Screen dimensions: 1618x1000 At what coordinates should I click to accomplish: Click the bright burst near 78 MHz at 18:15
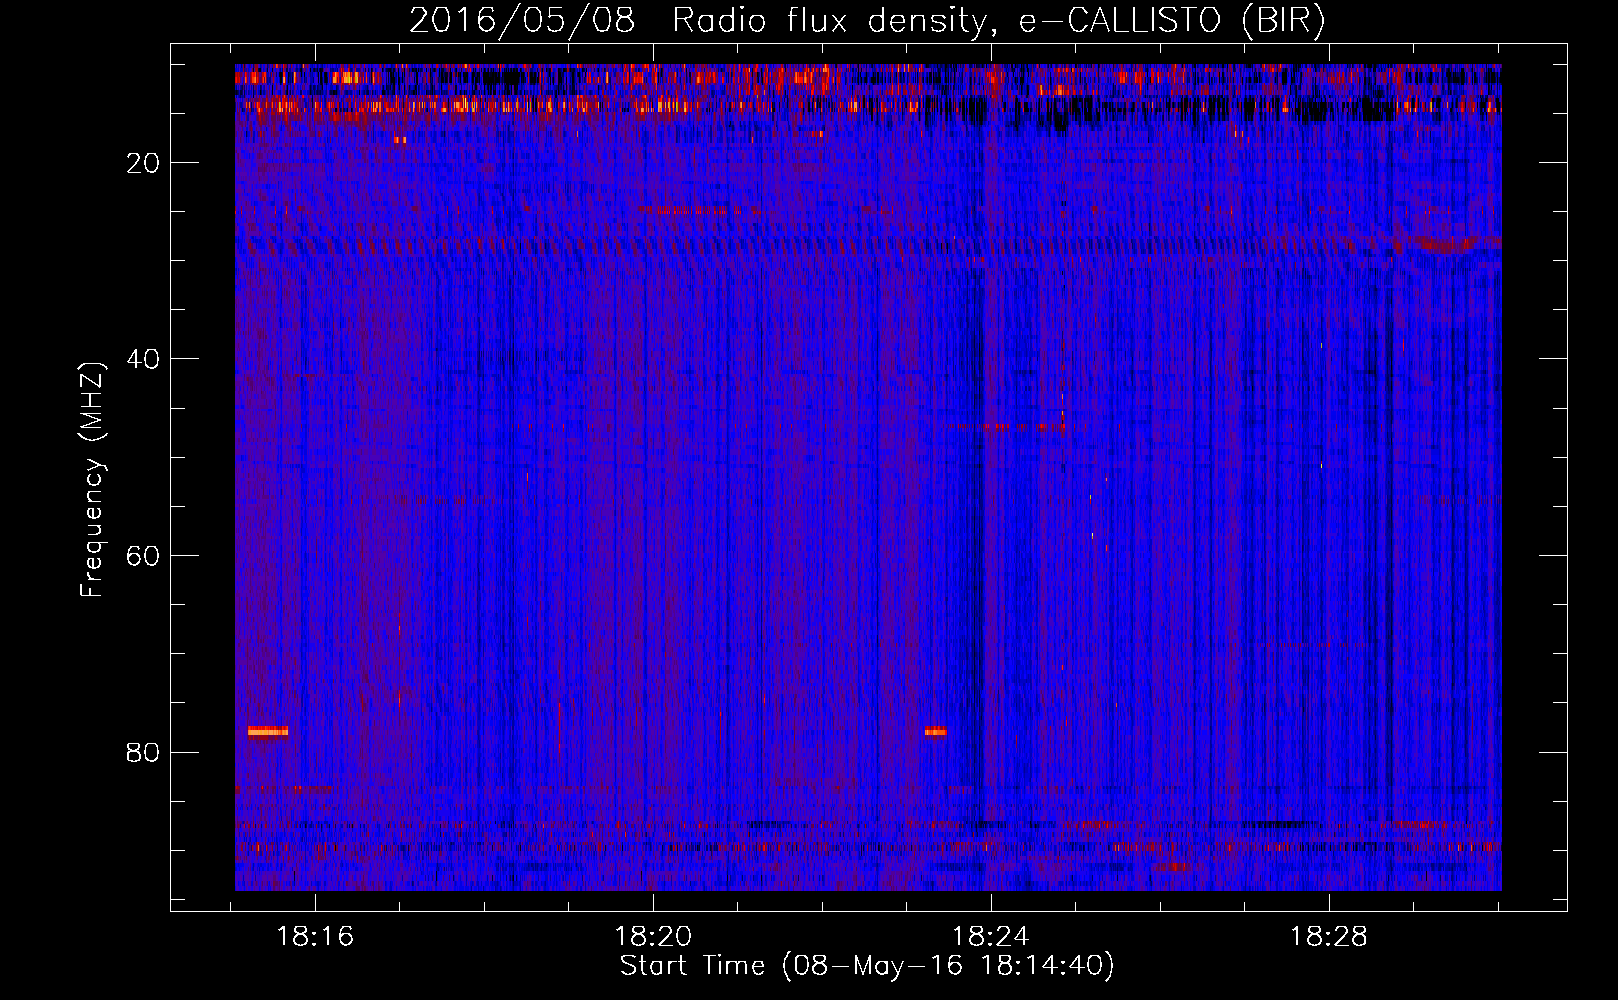coord(268,731)
